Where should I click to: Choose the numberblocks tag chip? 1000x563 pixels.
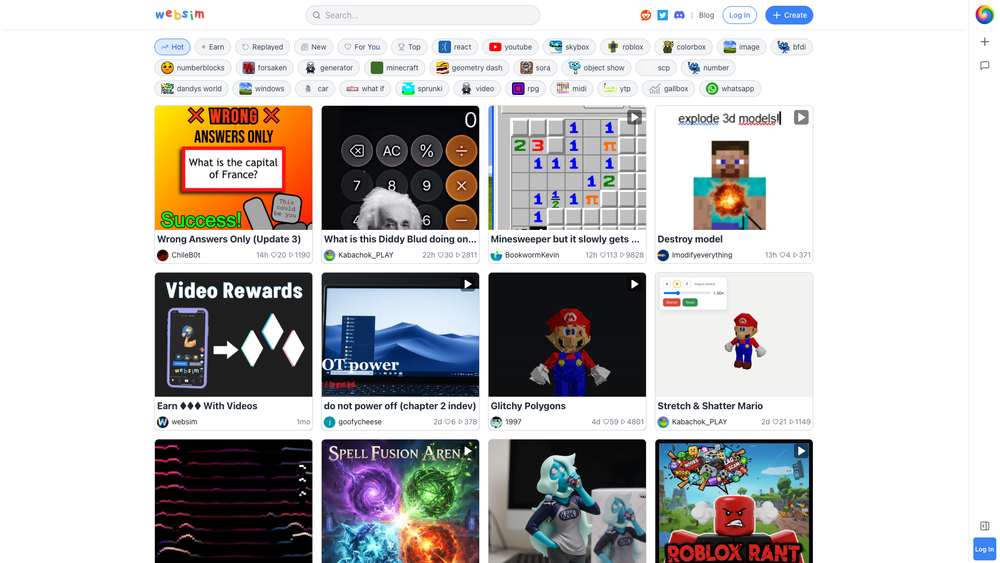pos(193,68)
